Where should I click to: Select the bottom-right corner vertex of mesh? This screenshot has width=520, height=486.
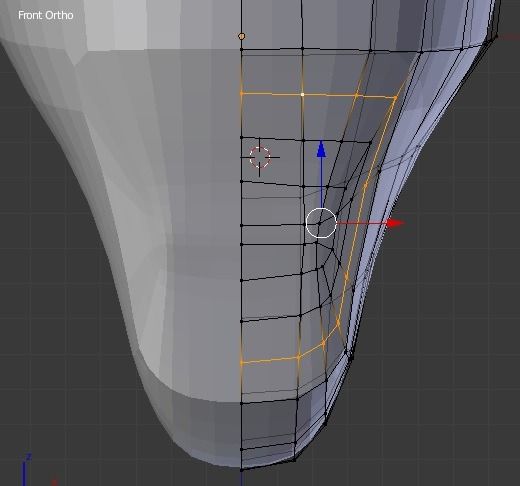[x=294, y=460]
